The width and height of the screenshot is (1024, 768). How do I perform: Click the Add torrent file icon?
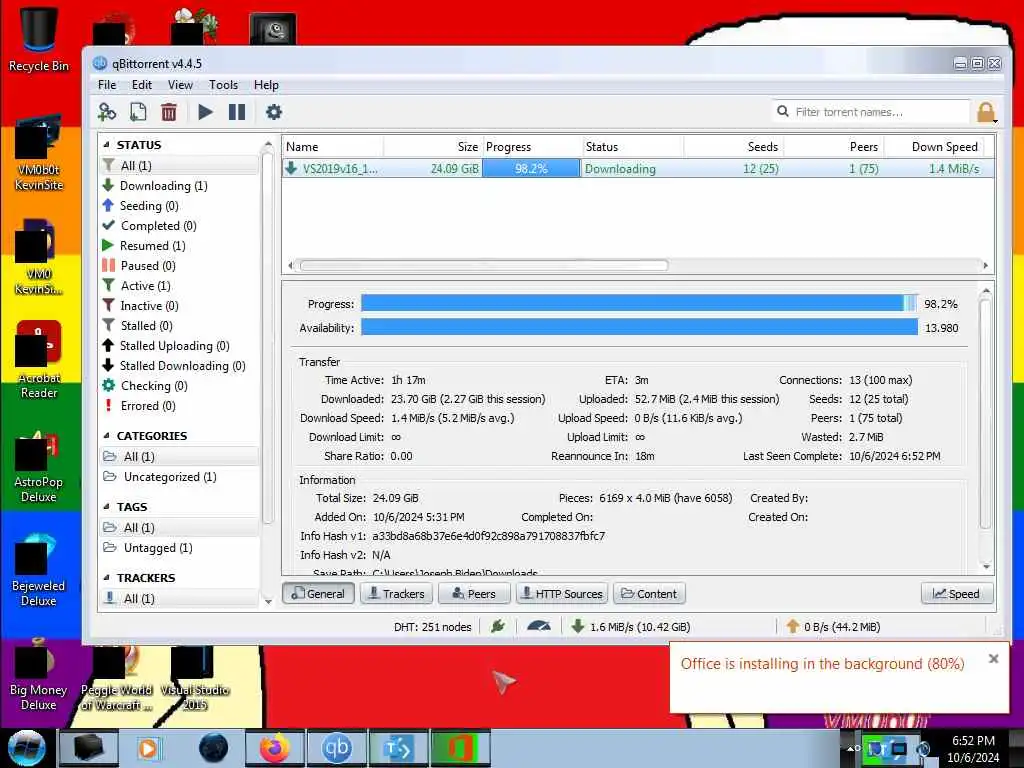[138, 112]
